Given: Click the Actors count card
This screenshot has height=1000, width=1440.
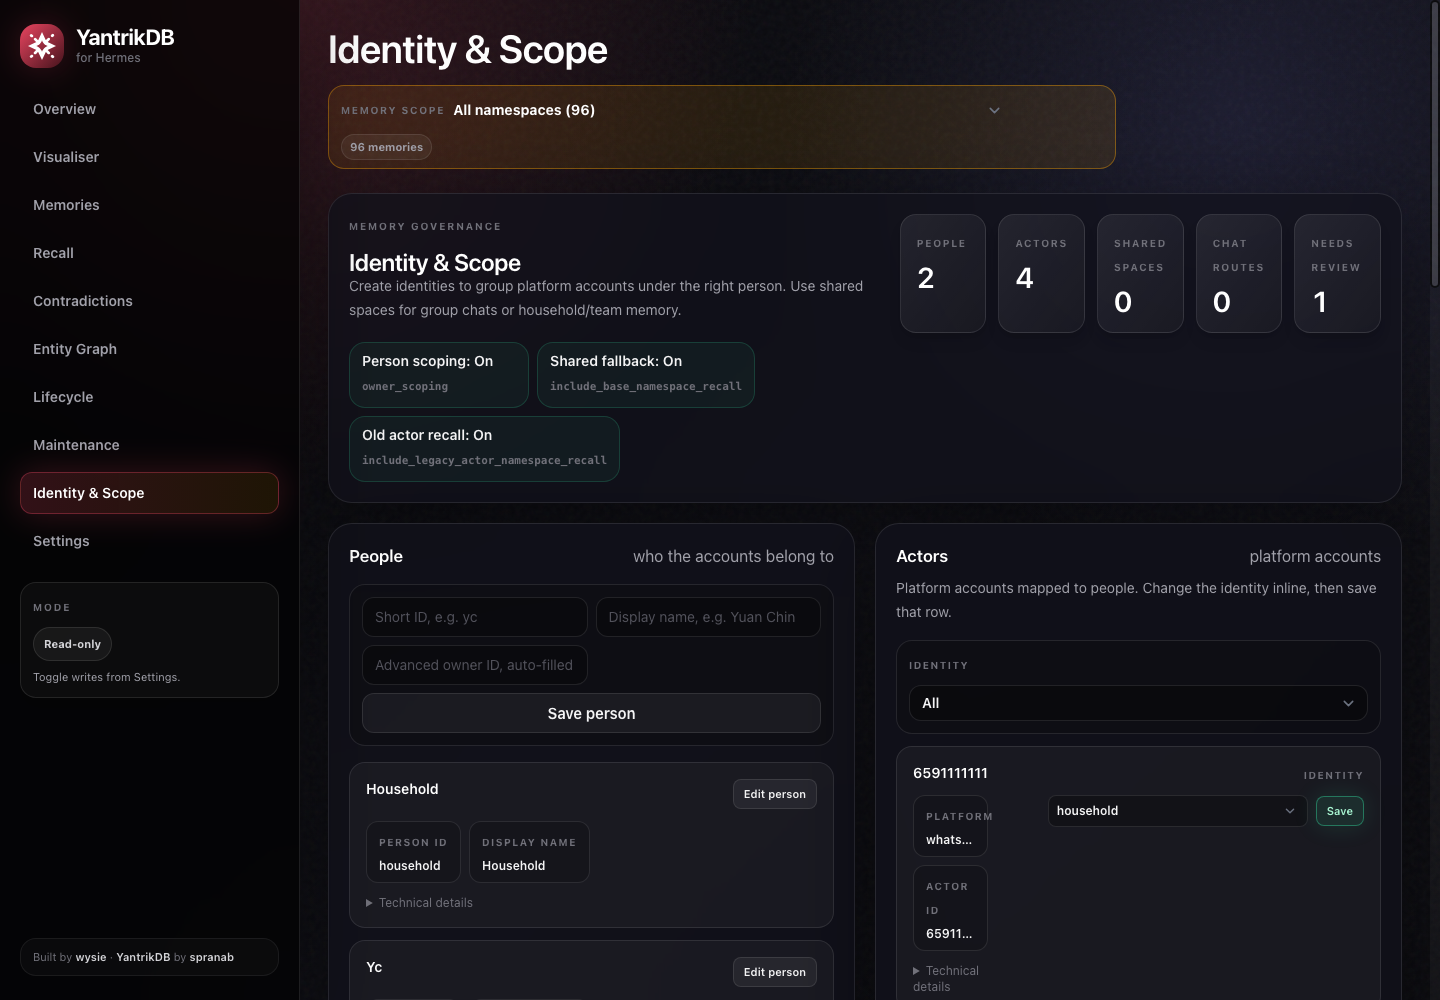Looking at the screenshot, I should (1041, 273).
